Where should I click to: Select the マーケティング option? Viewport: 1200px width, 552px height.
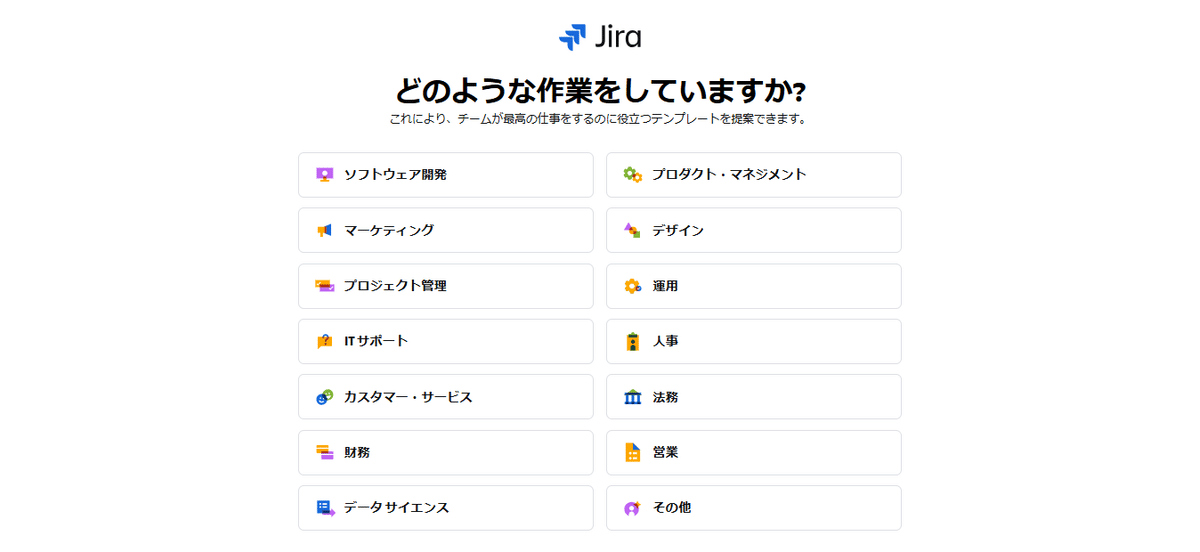(x=446, y=230)
